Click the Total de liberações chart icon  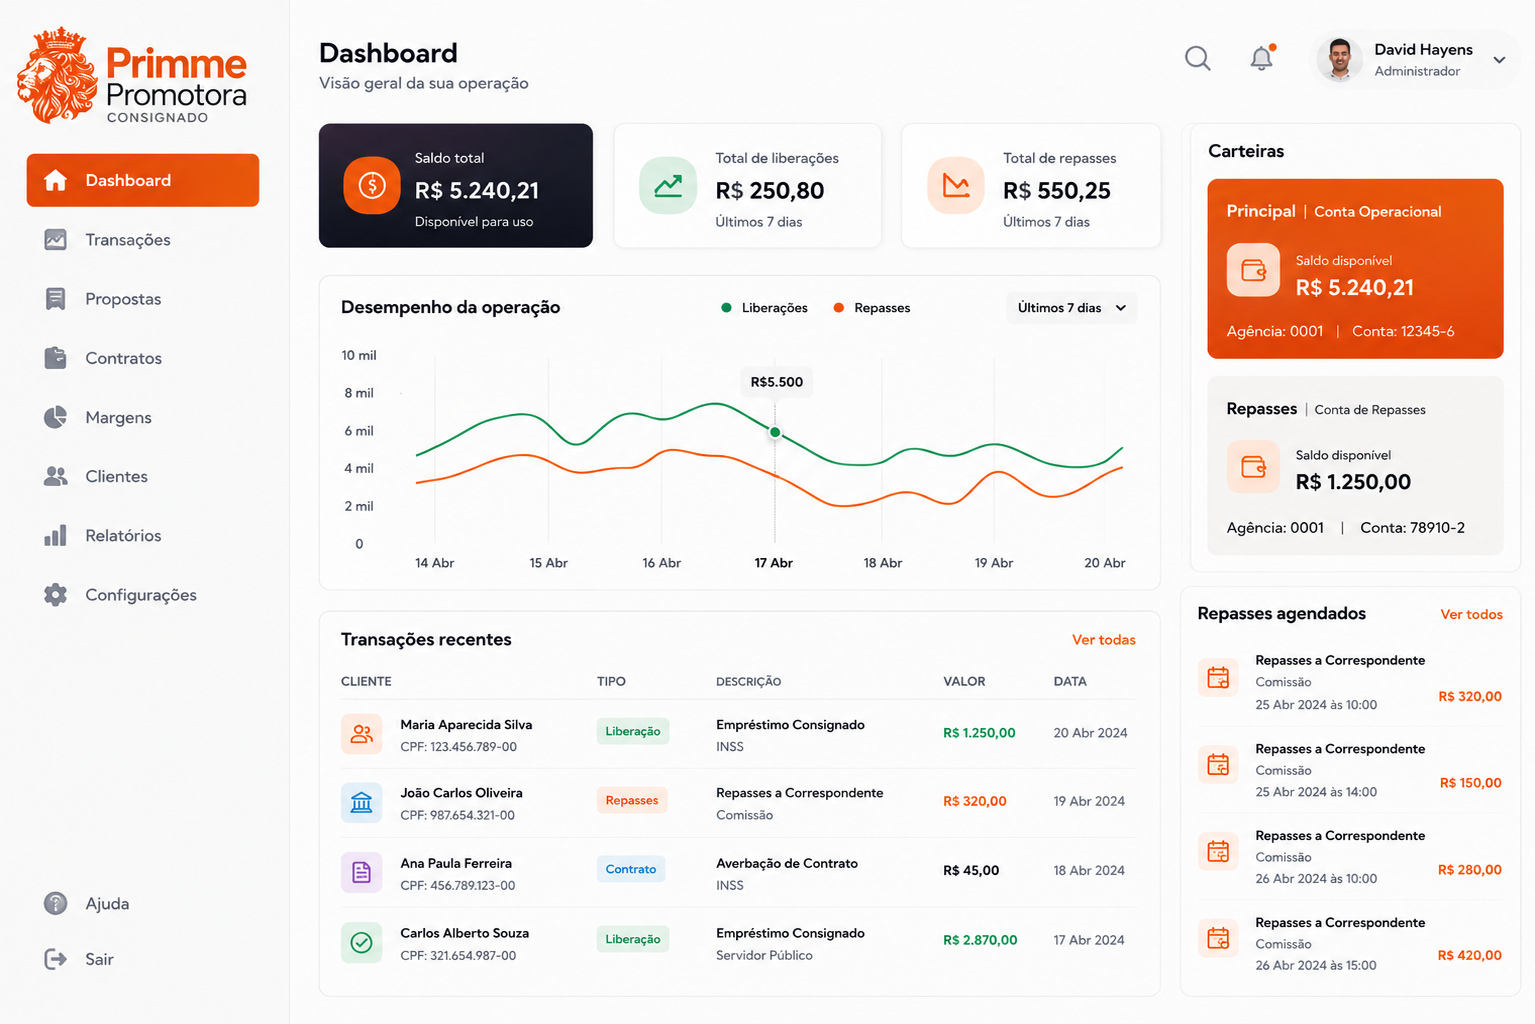click(668, 185)
